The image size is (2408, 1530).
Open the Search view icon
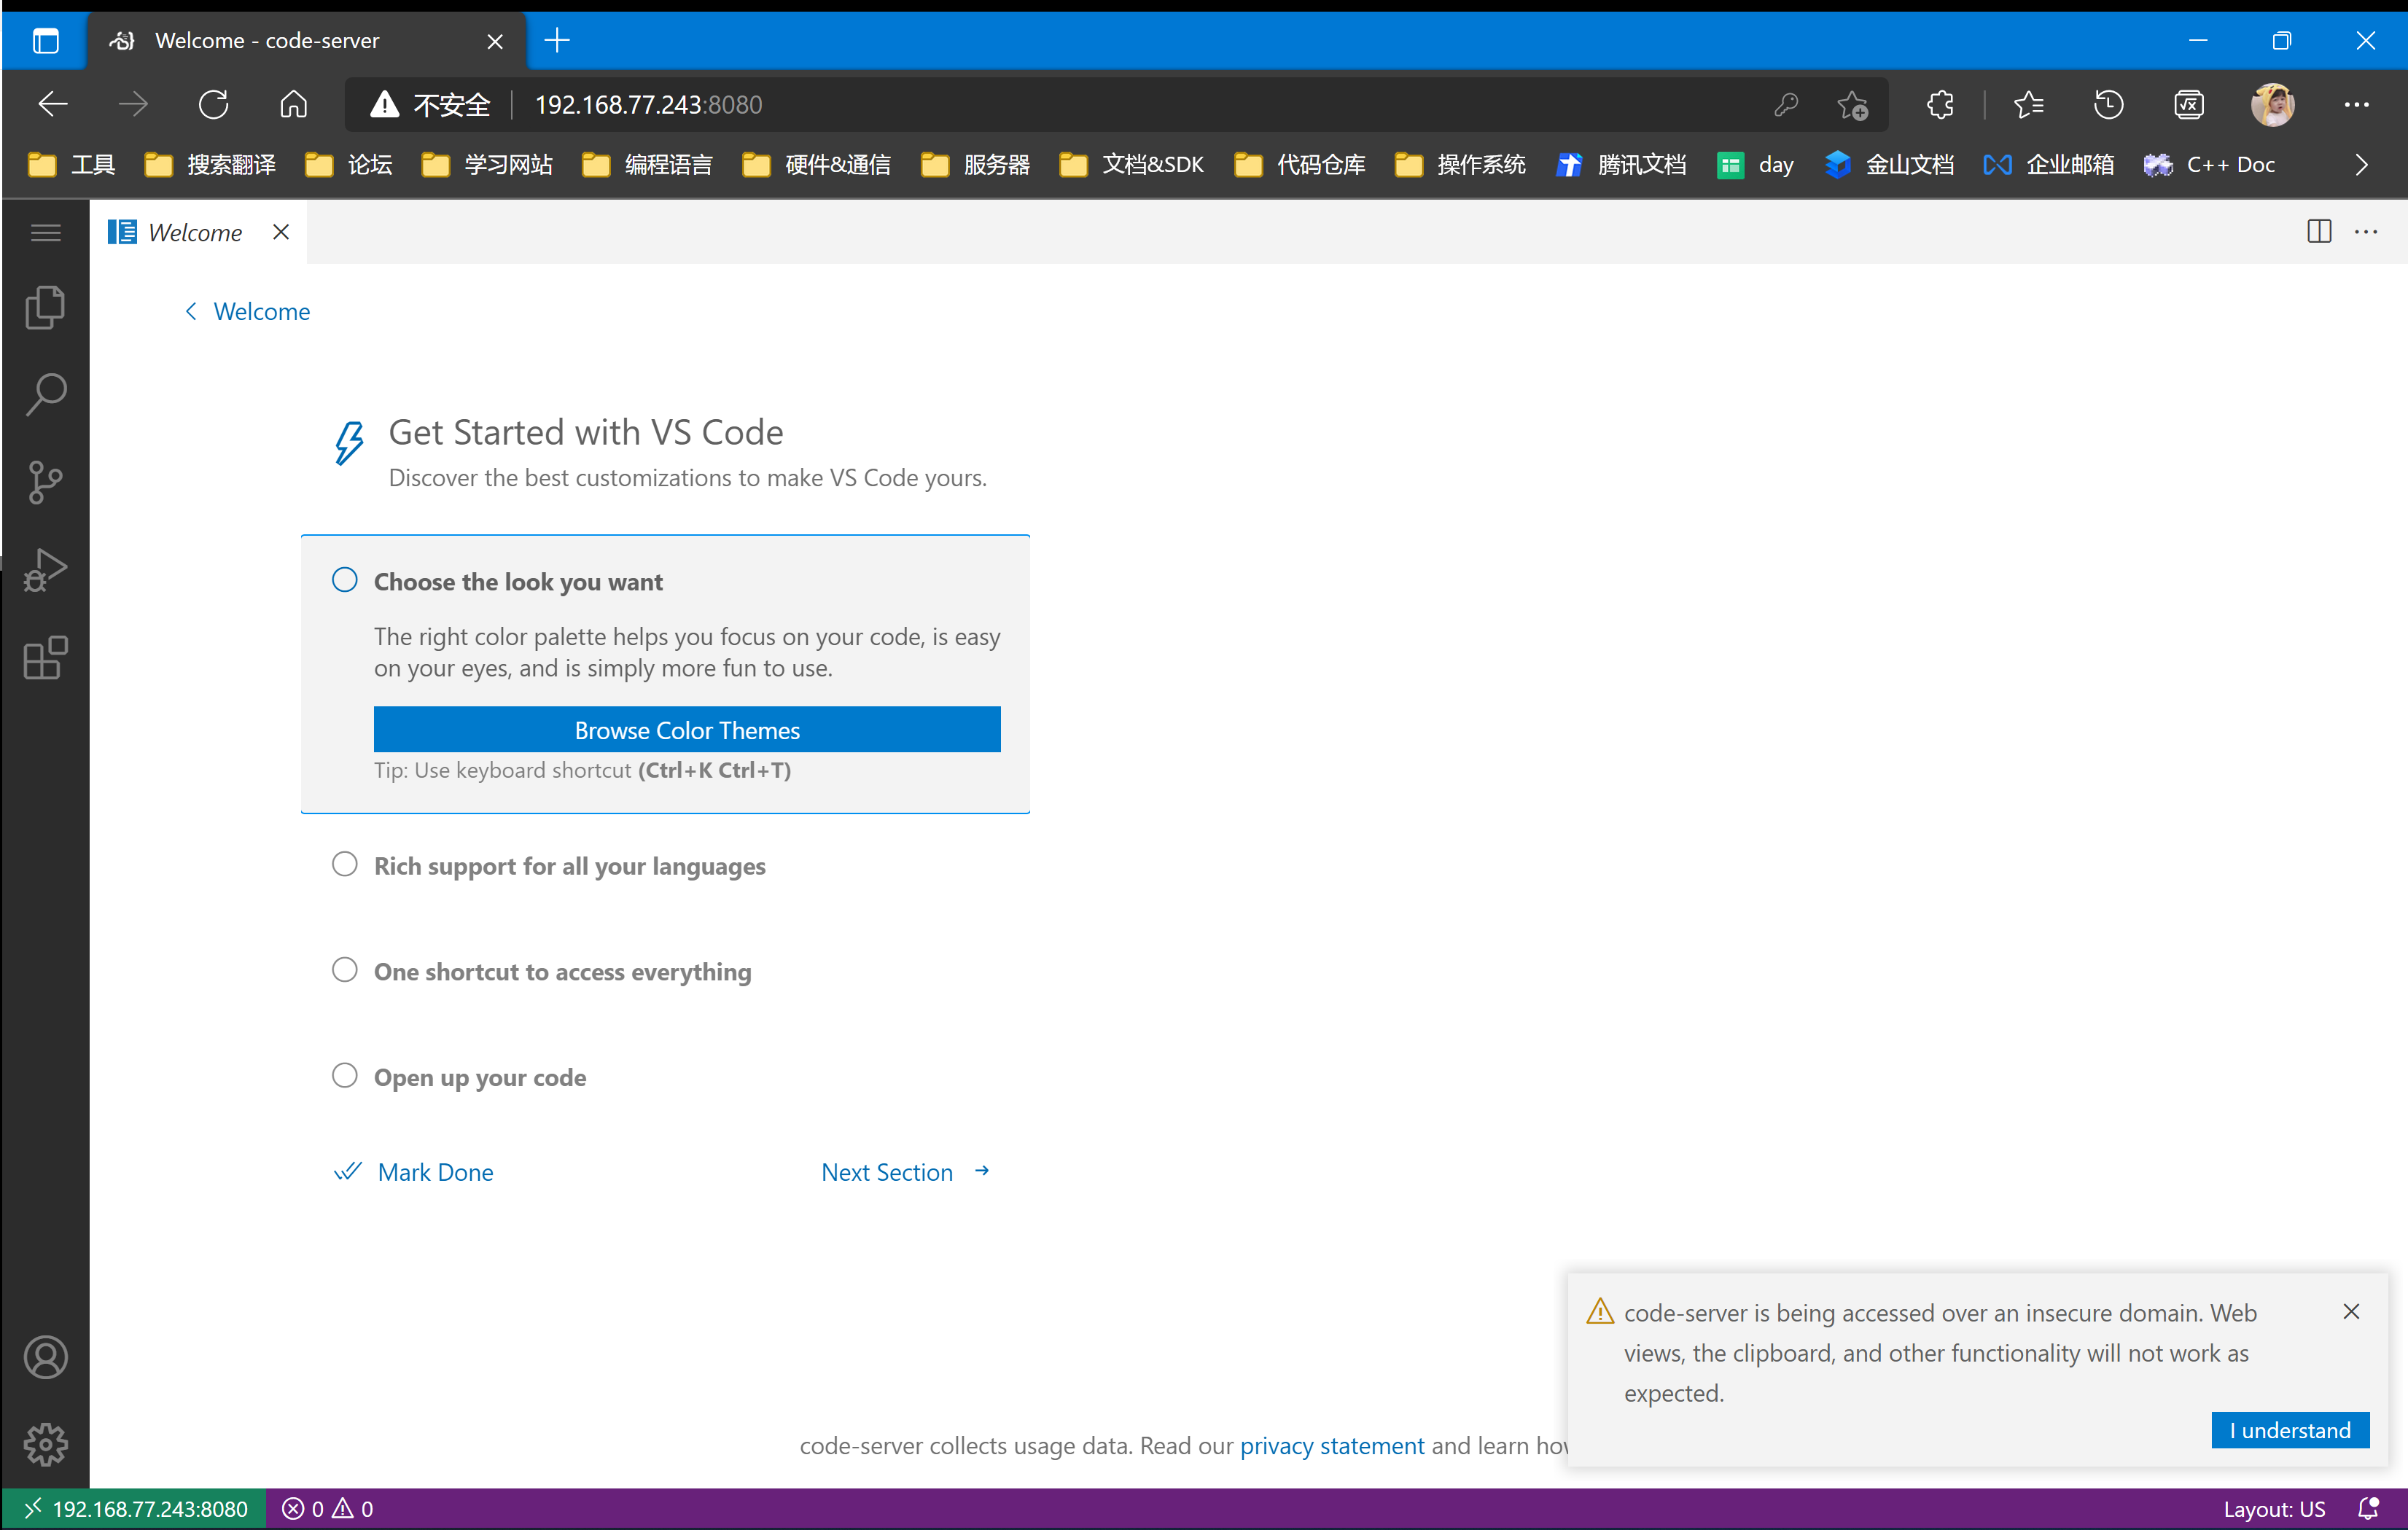point(45,394)
